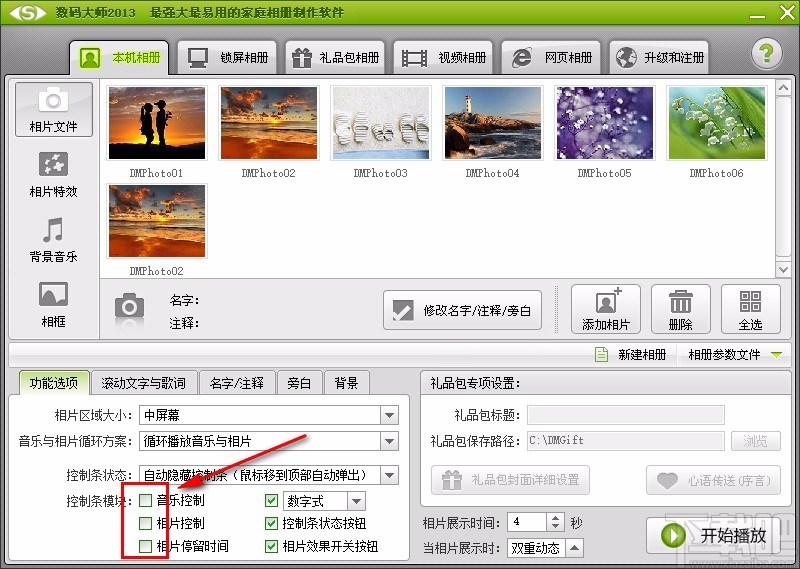Click the 全选 select all button
This screenshot has width=800, height=569.
click(750, 309)
